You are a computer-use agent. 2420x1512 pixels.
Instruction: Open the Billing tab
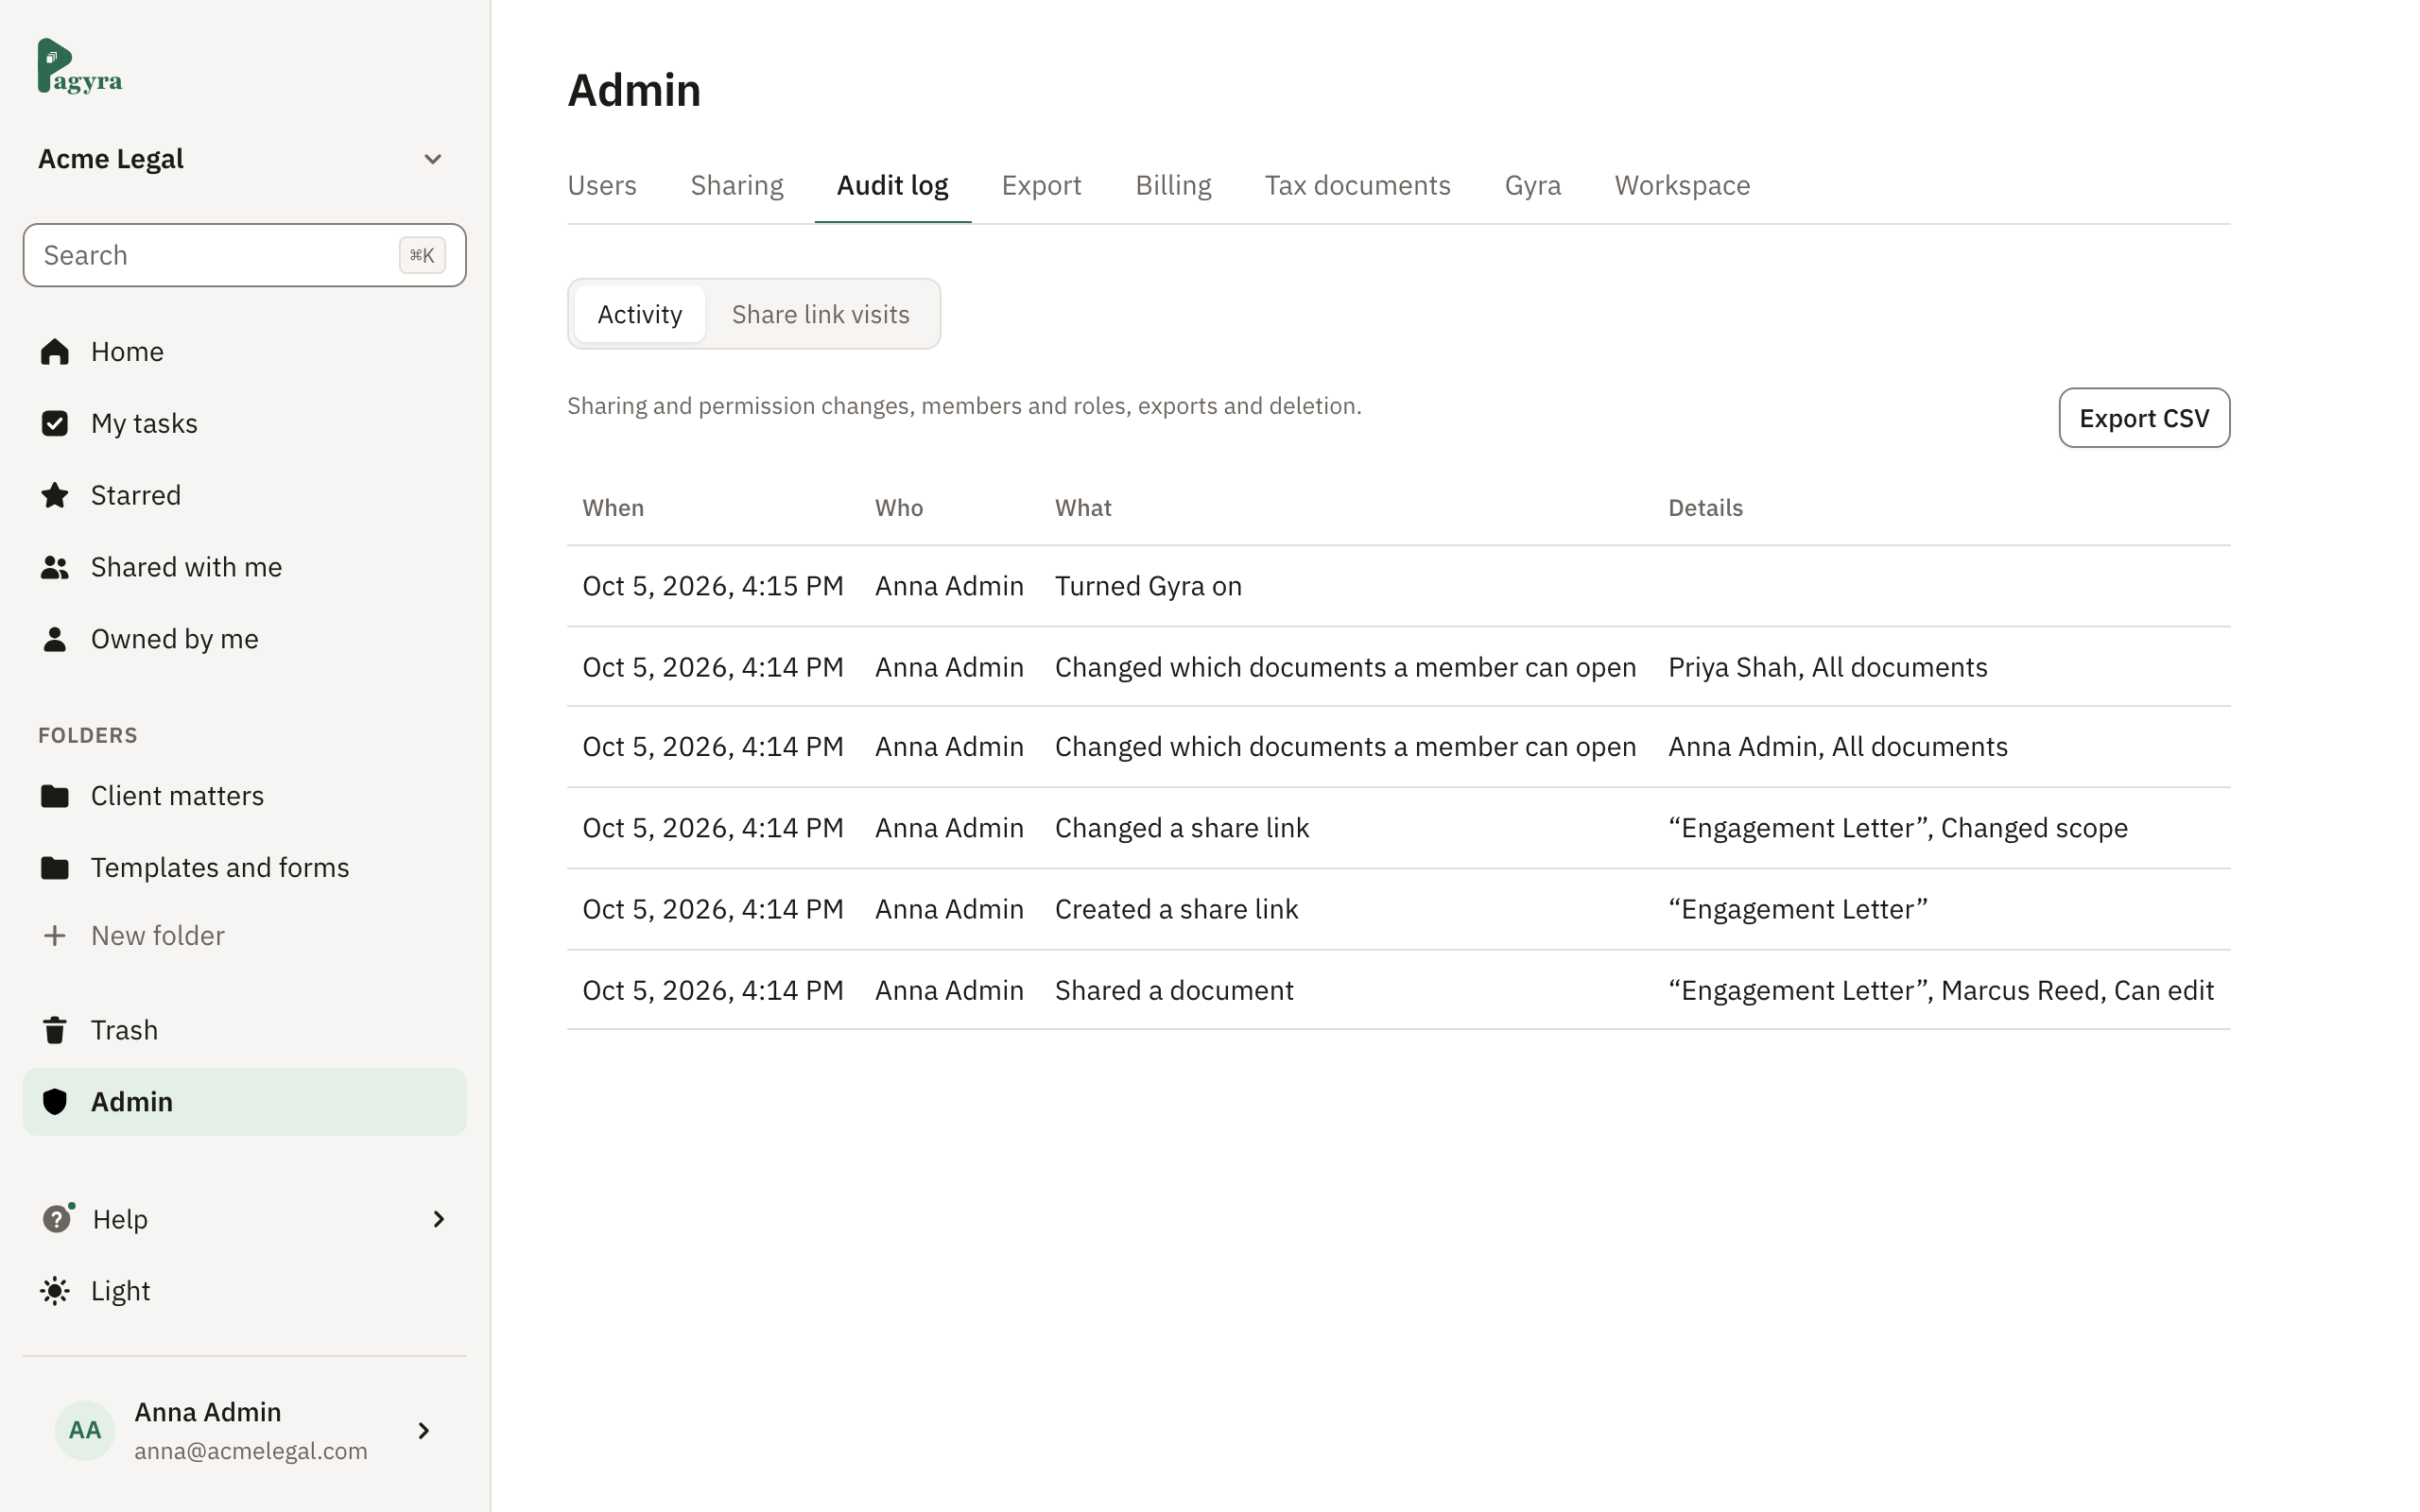click(x=1173, y=186)
